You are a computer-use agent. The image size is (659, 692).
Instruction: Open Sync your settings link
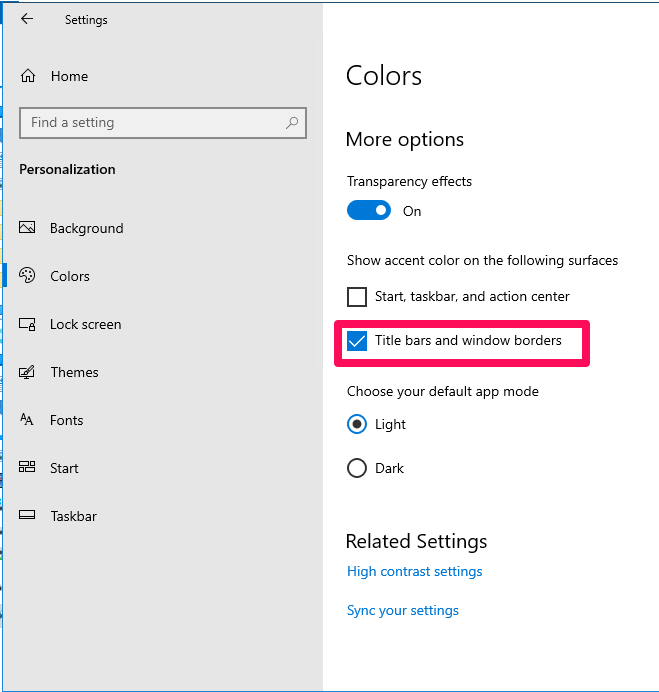point(403,610)
